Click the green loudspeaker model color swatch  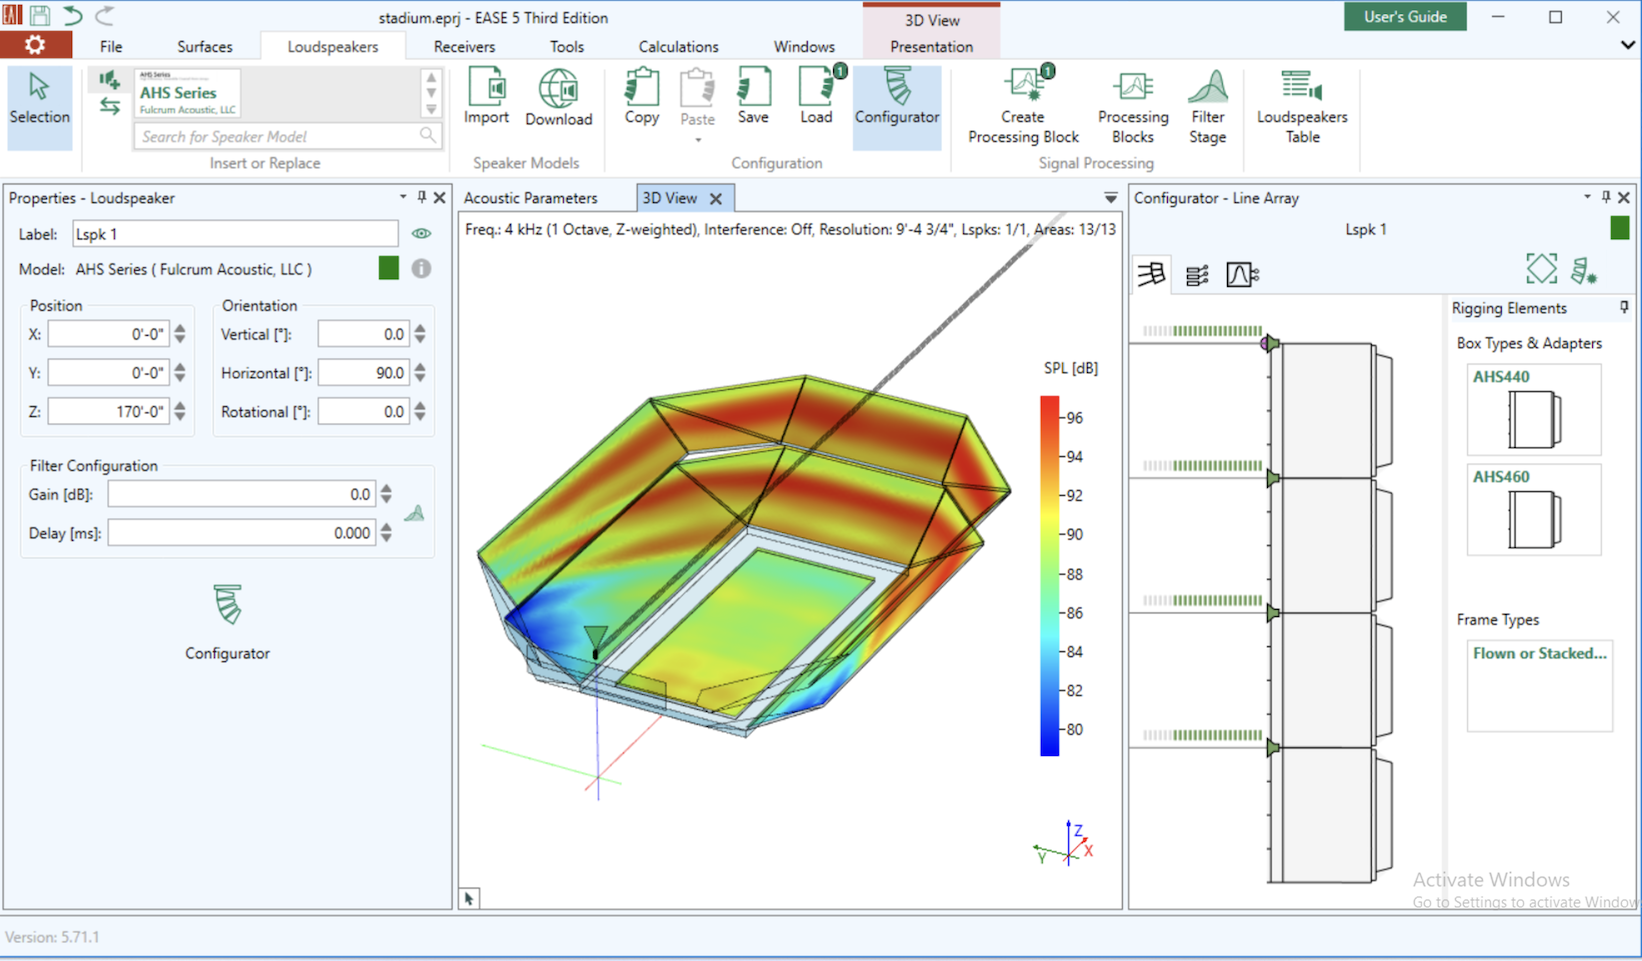pos(389,268)
